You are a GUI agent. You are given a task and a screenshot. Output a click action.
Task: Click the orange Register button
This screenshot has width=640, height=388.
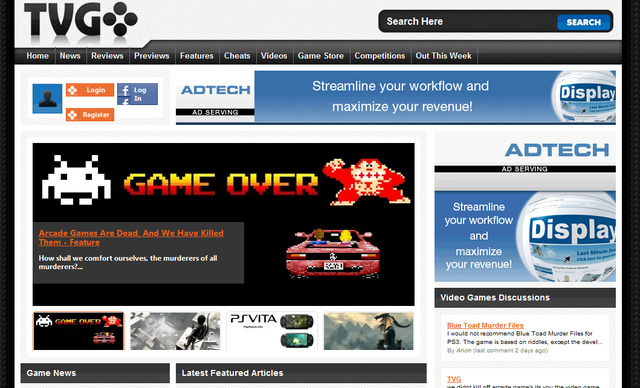pyautogui.click(x=90, y=115)
